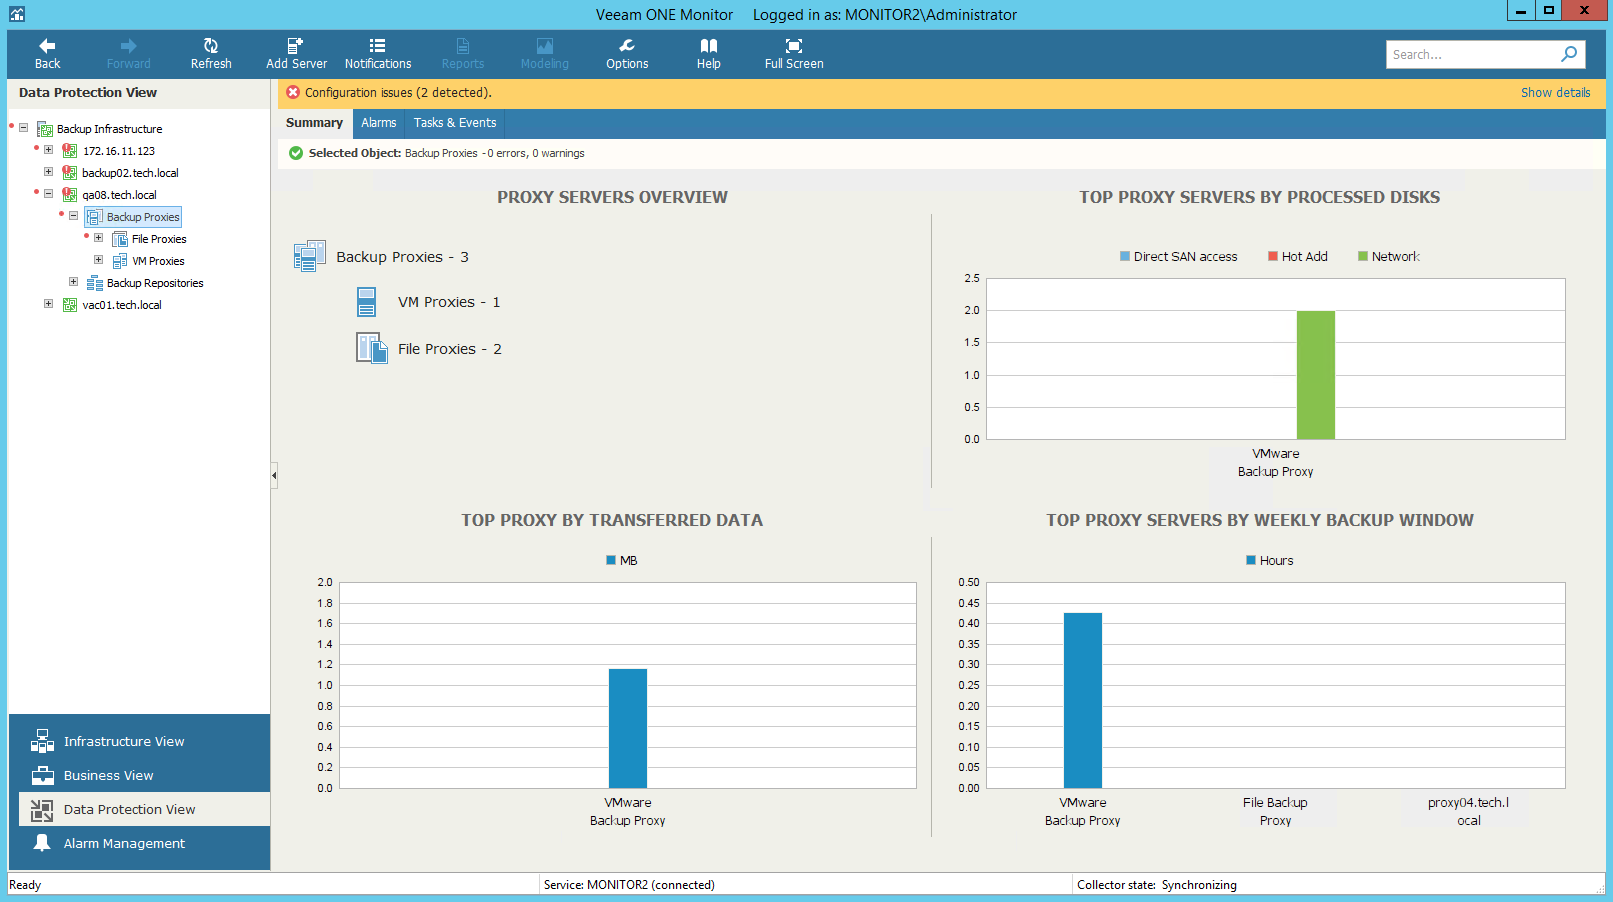Click the green processed disks bar

1316,375
